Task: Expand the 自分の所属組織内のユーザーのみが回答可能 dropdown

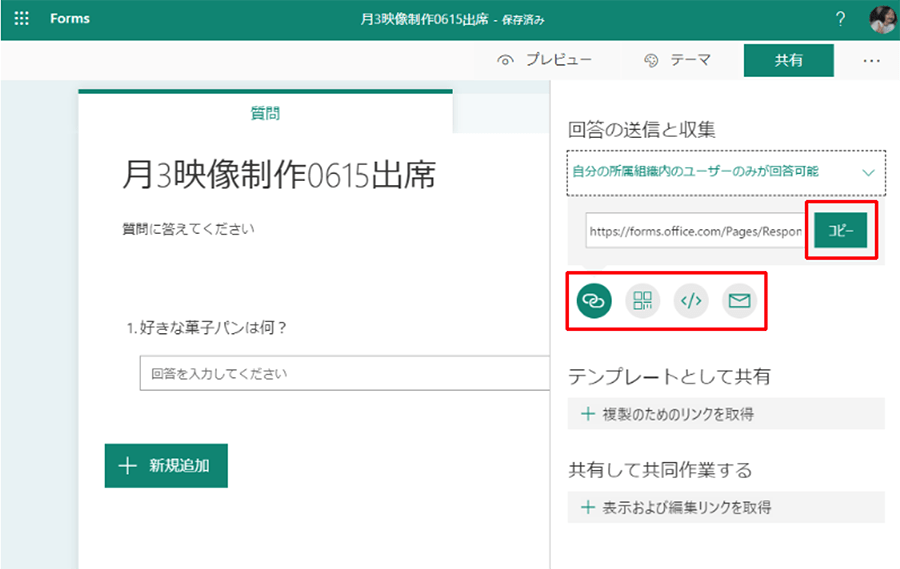Action: [726, 172]
